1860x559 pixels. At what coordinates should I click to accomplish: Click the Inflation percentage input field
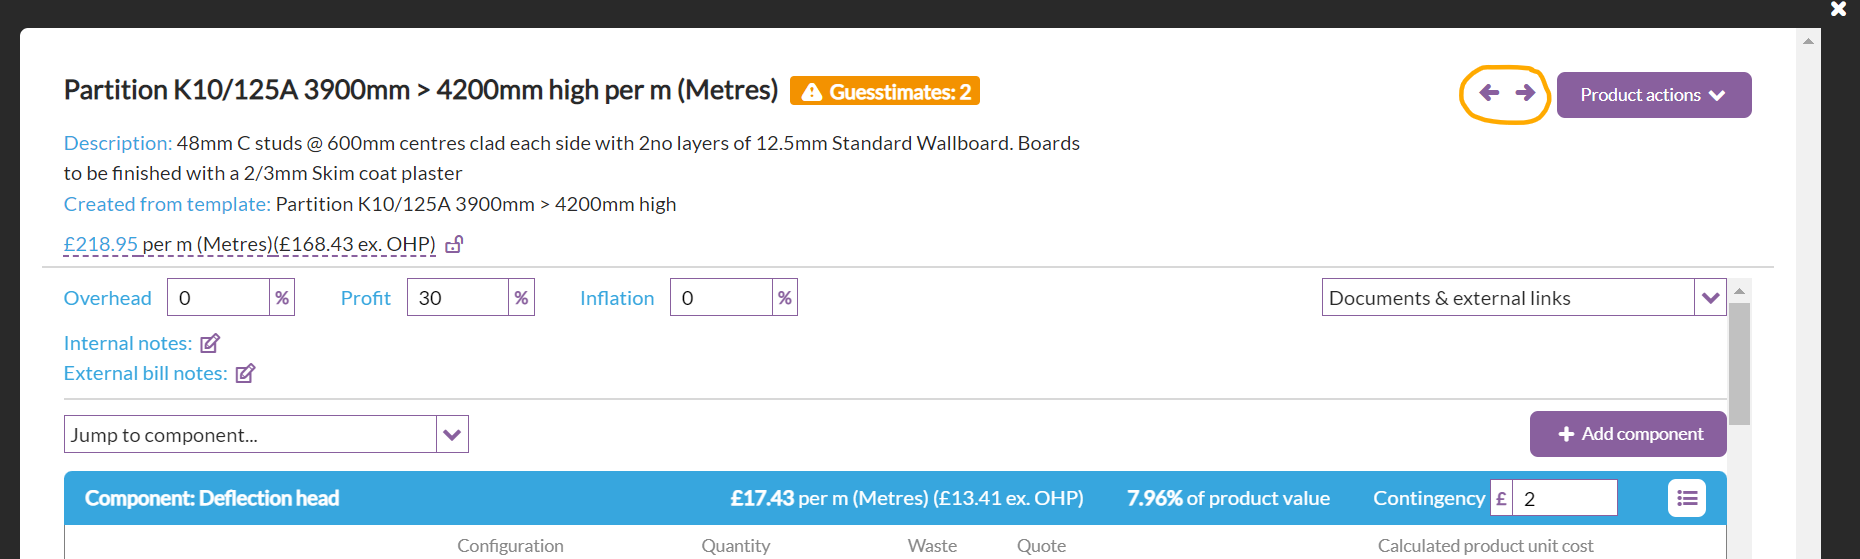(720, 298)
